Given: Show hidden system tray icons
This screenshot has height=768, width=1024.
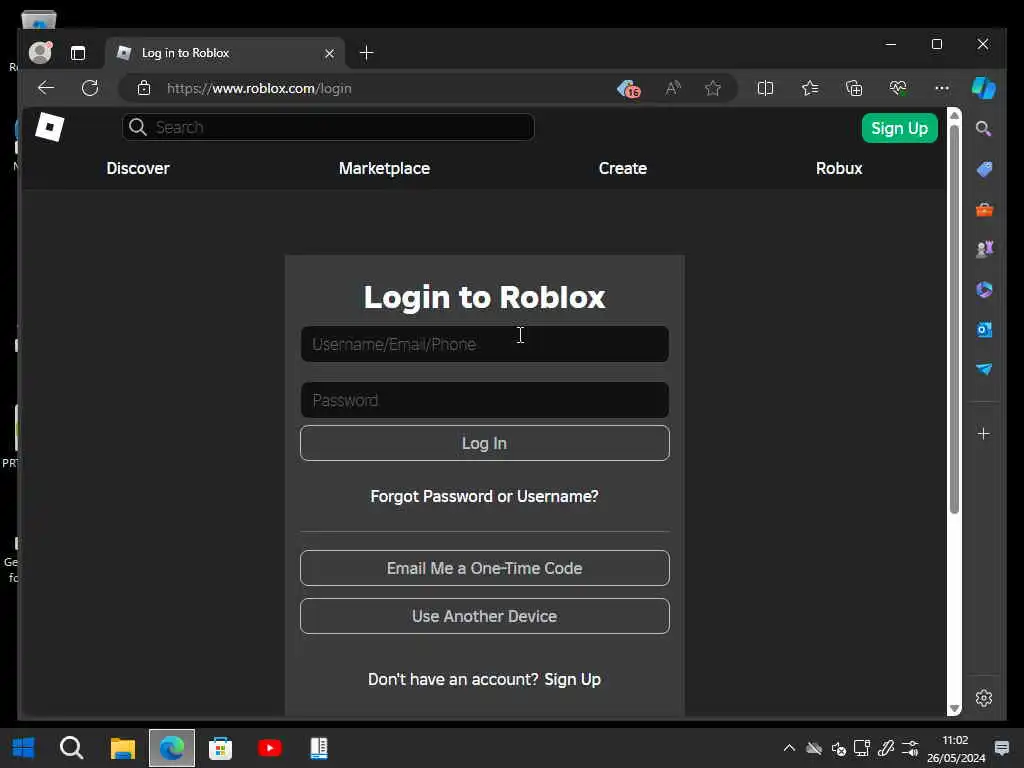Looking at the screenshot, I should (x=789, y=748).
